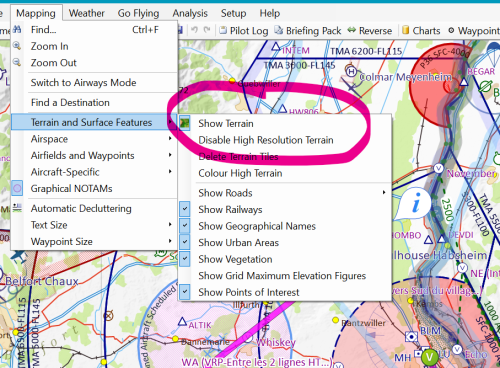
Task: Click the Undo arrow in the toolbar
Action: (194, 30)
